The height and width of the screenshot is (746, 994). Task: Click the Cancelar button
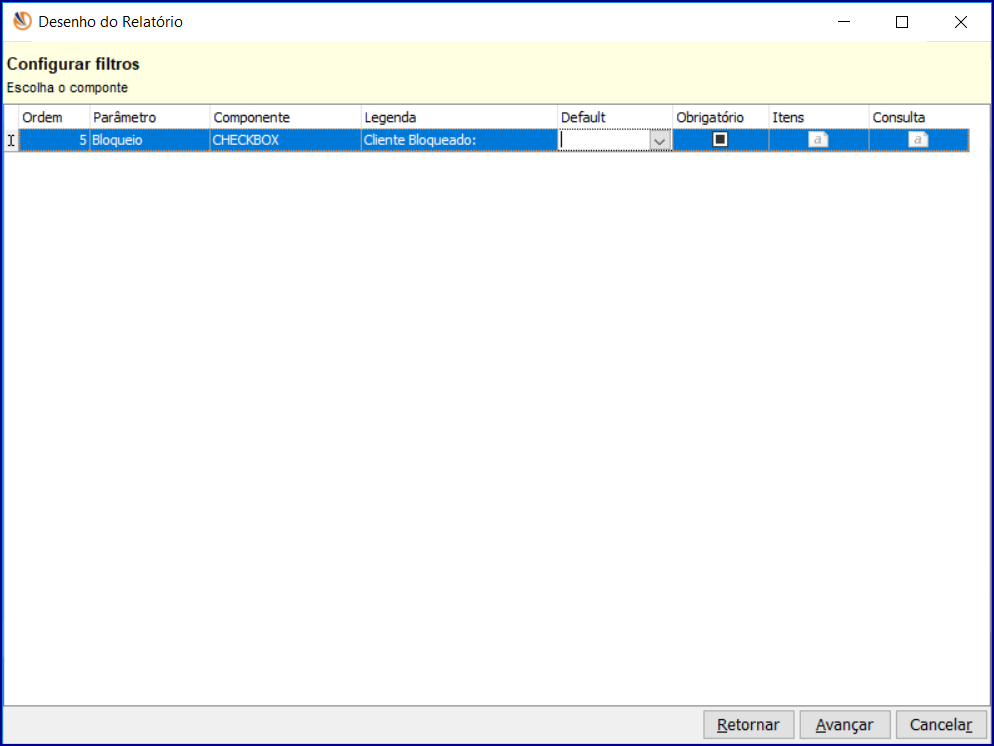coord(941,724)
